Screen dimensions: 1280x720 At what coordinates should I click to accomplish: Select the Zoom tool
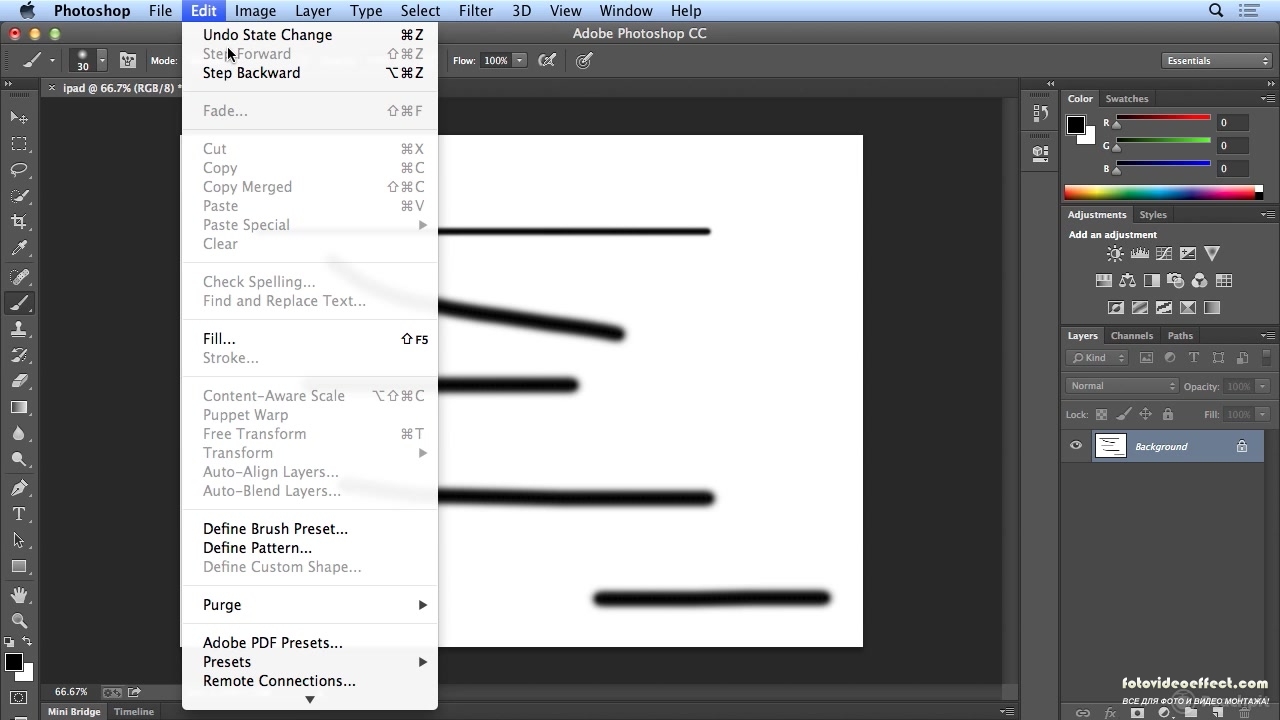[x=19, y=621]
